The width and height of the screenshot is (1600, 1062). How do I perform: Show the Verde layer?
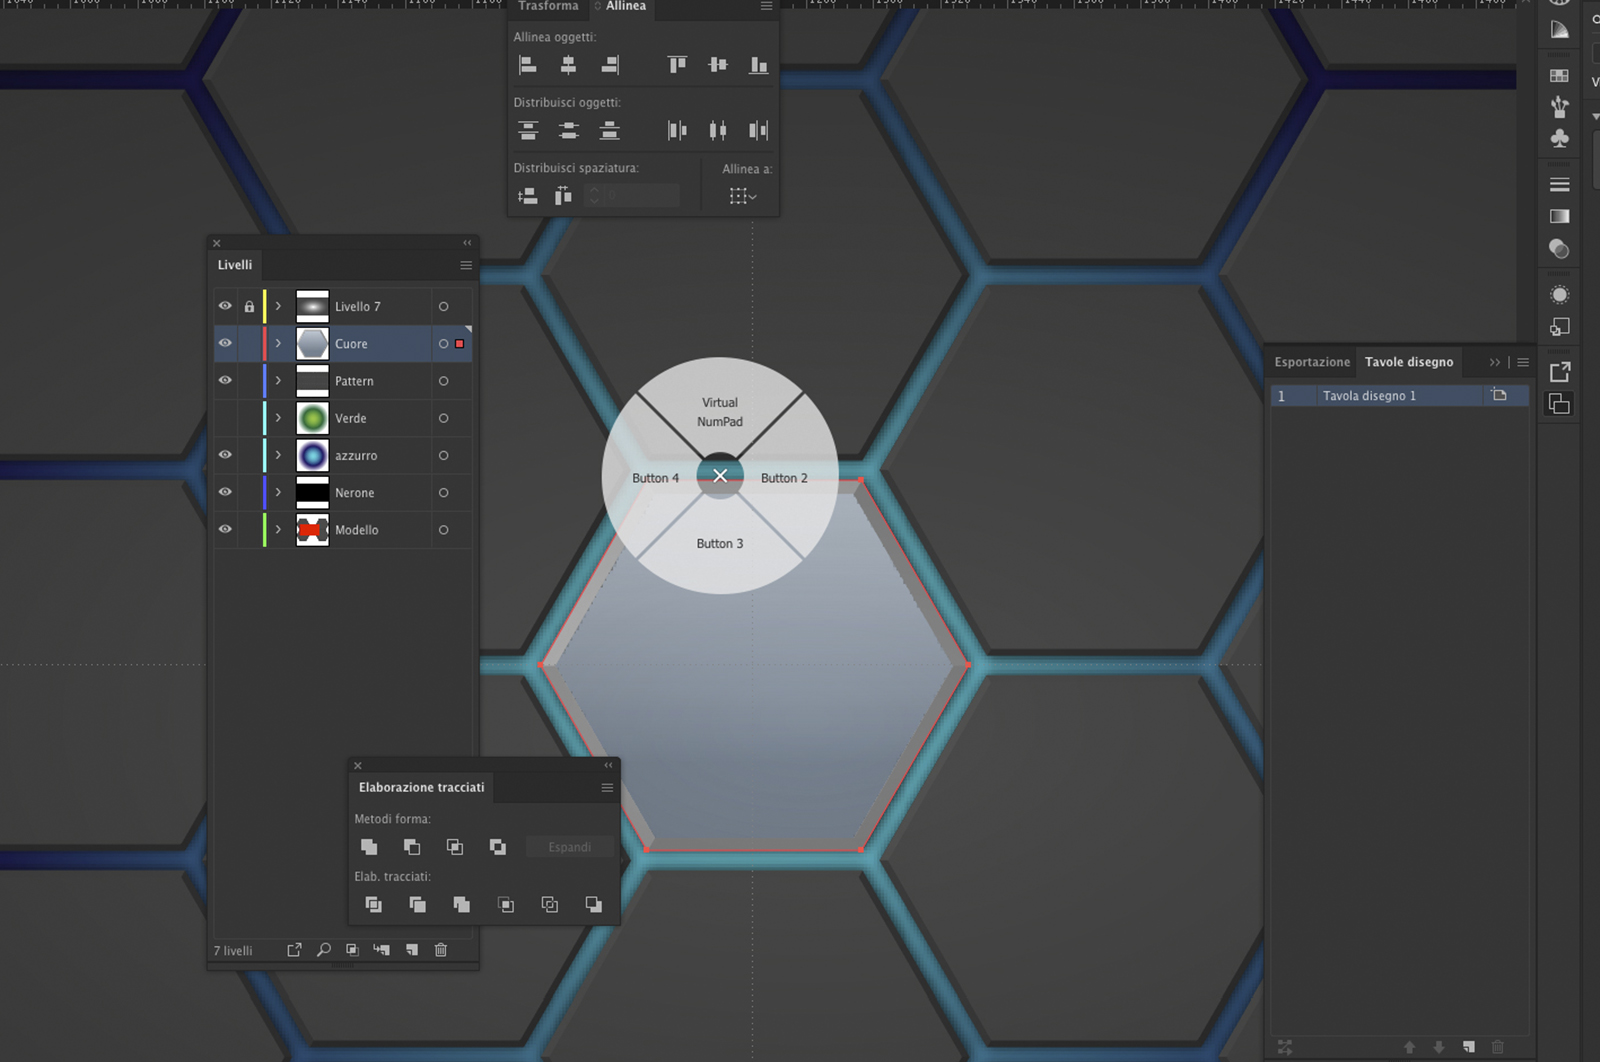[225, 418]
